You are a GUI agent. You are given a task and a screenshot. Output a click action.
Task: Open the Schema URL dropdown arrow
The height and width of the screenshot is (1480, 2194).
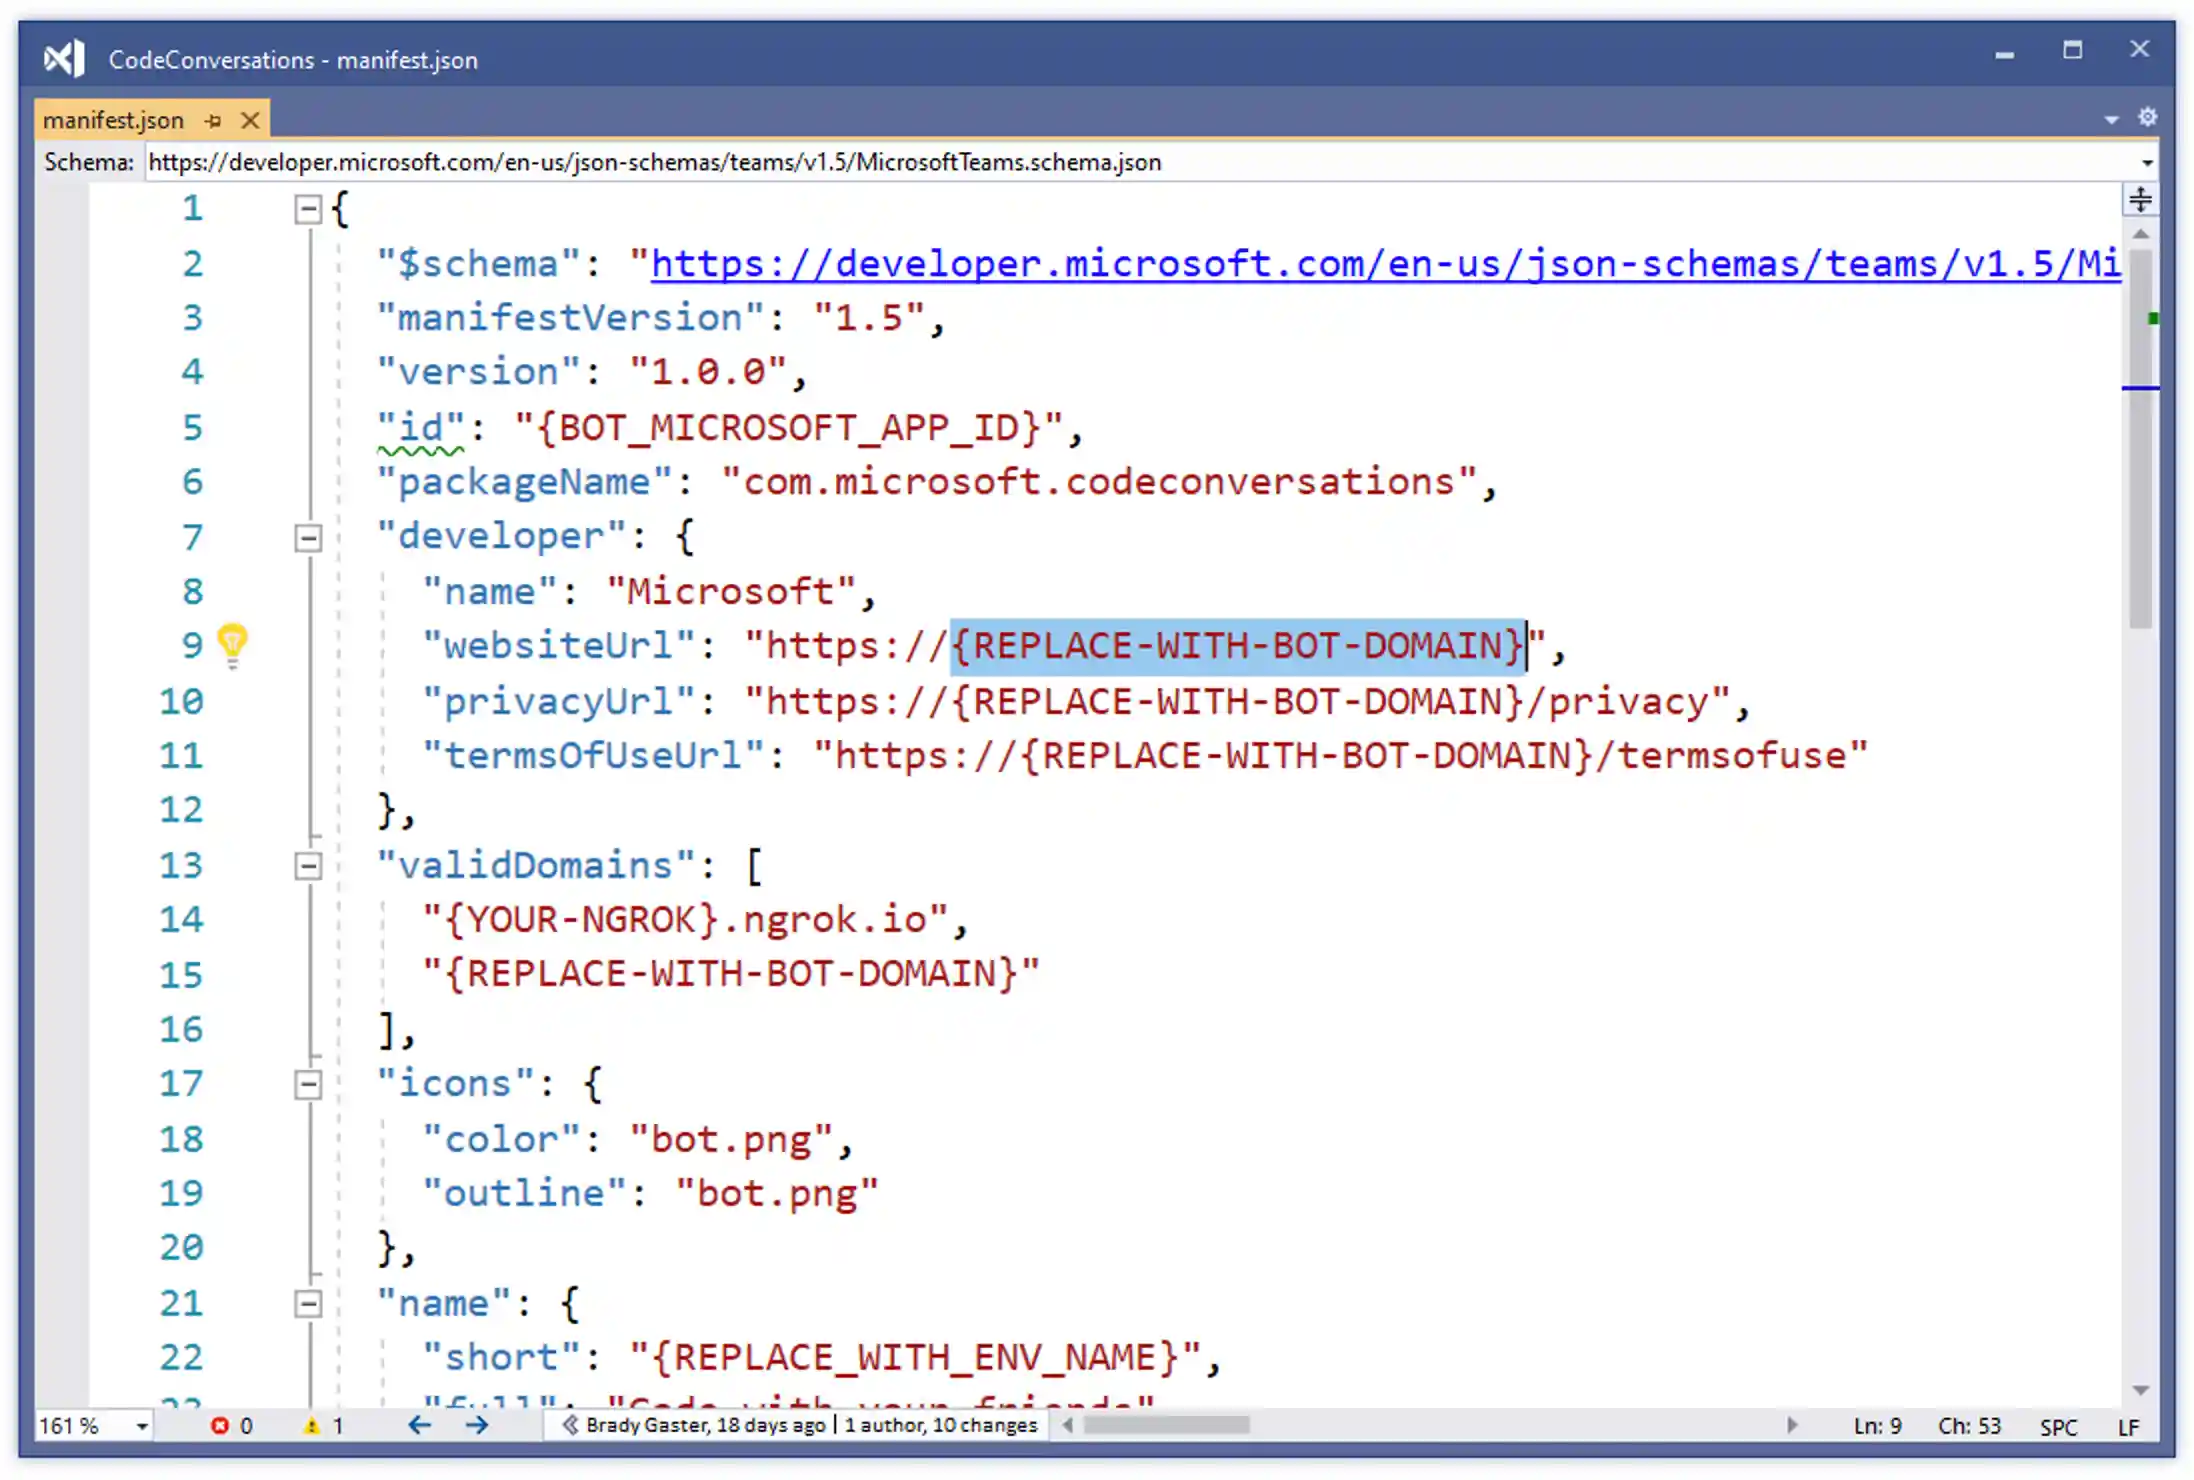click(x=2146, y=163)
